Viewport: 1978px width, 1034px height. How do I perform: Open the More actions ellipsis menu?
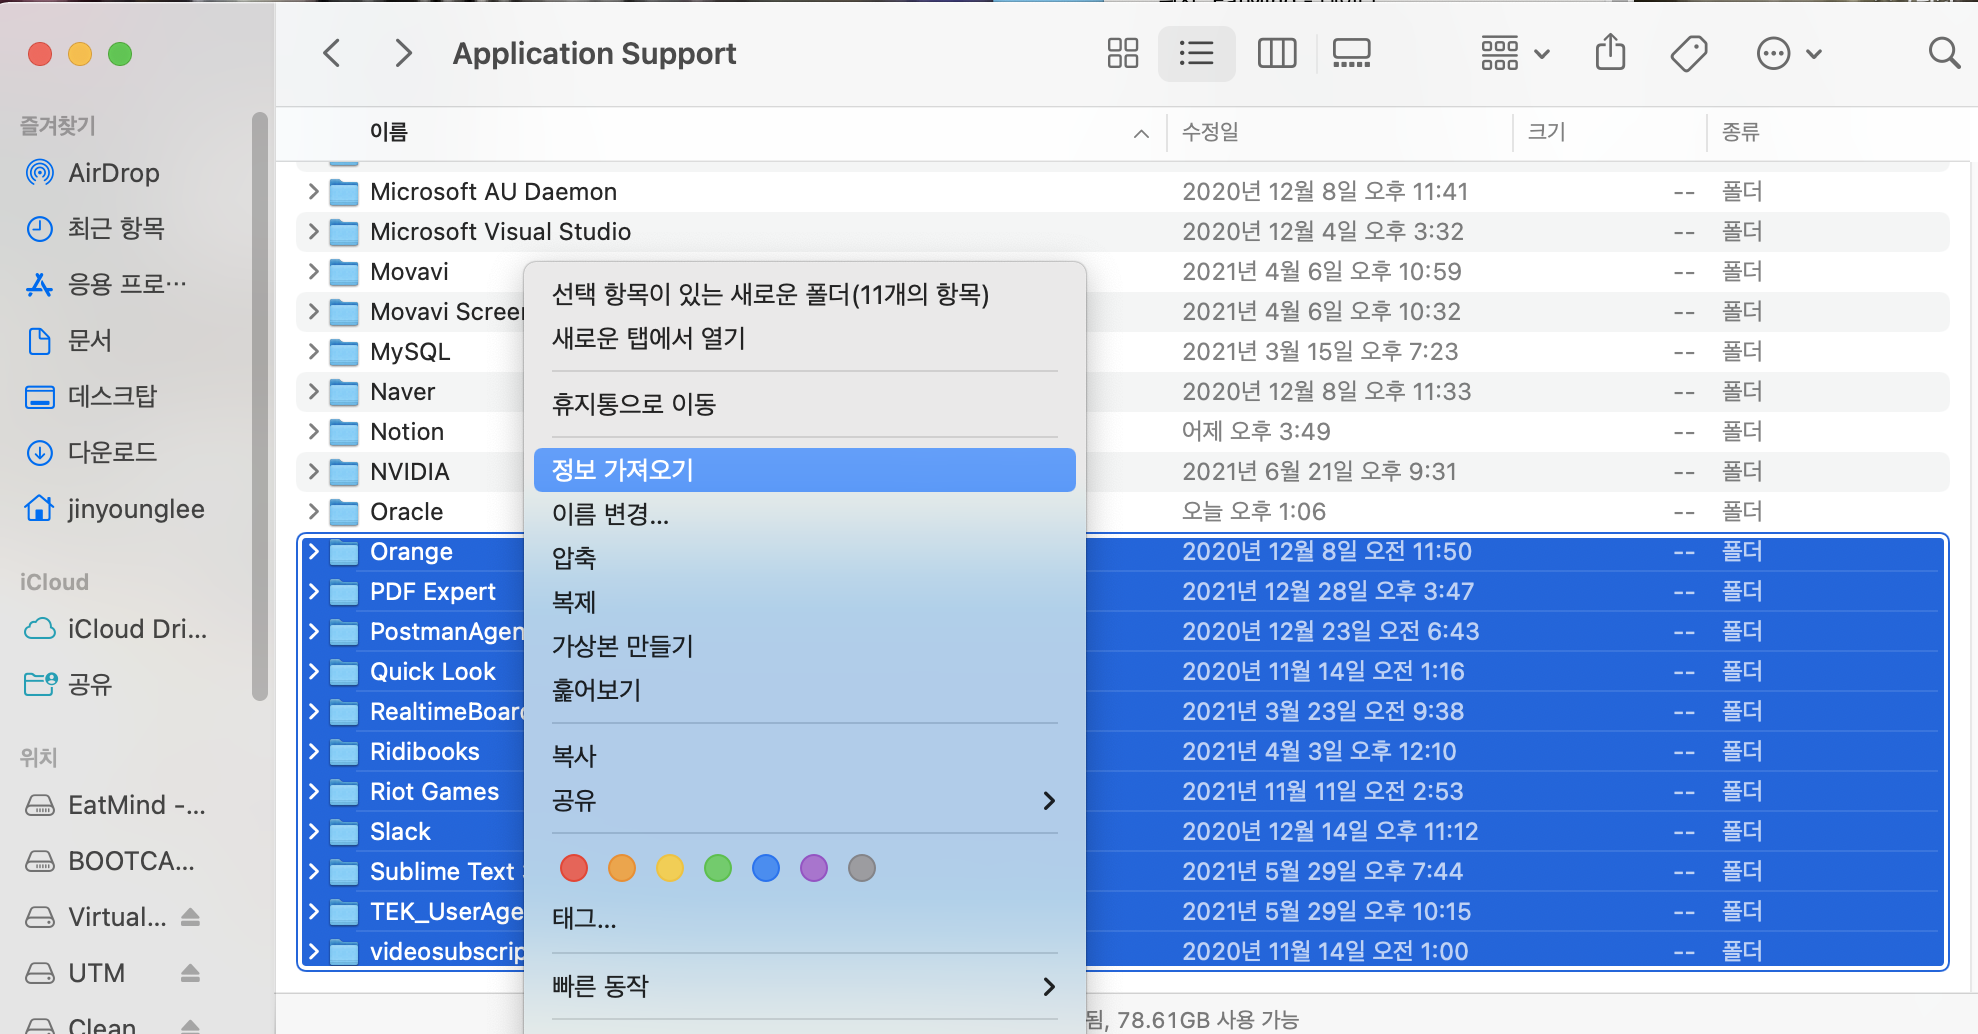point(1789,53)
